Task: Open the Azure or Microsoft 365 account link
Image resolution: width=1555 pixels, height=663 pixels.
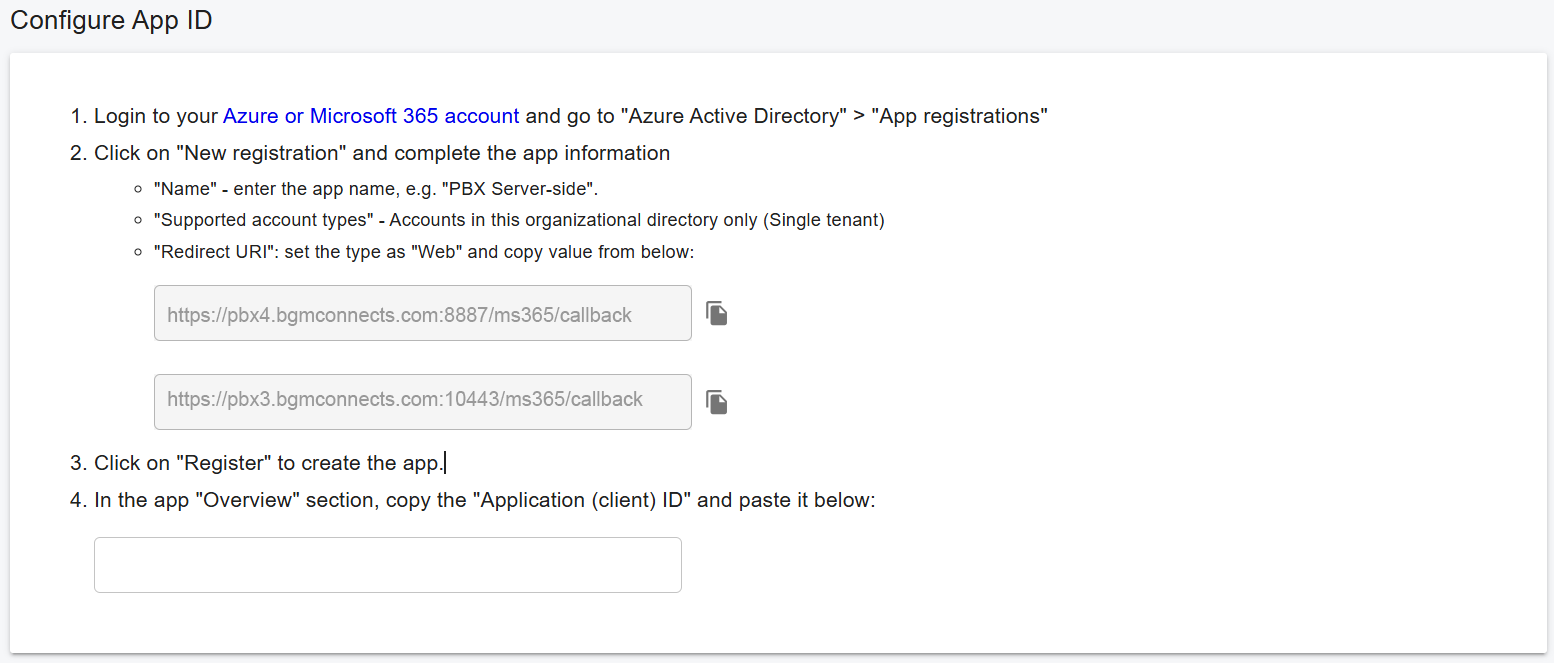Action: click(370, 116)
